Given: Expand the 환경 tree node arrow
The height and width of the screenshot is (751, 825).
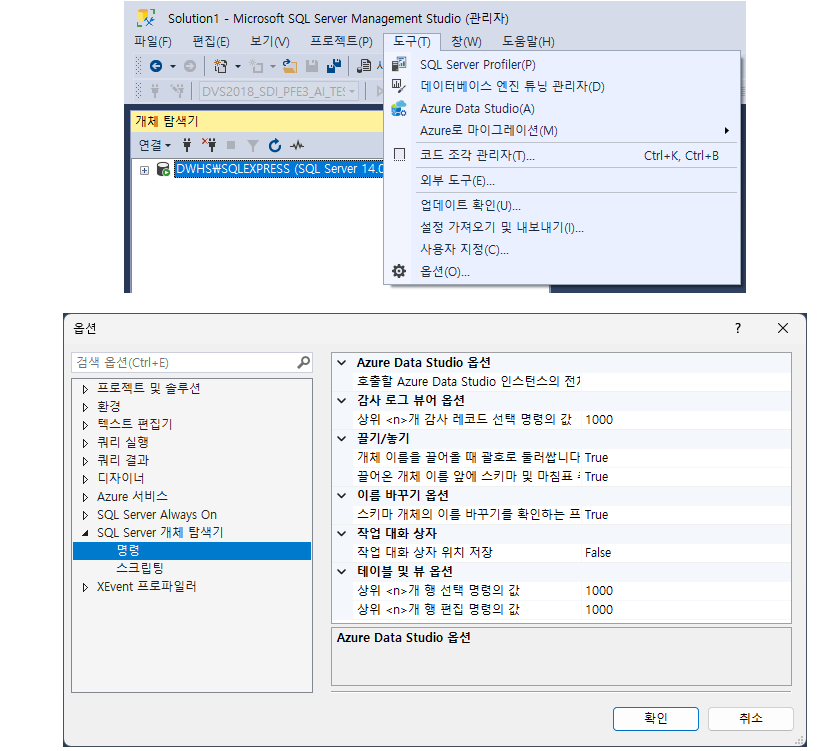Looking at the screenshot, I should pos(85,407).
